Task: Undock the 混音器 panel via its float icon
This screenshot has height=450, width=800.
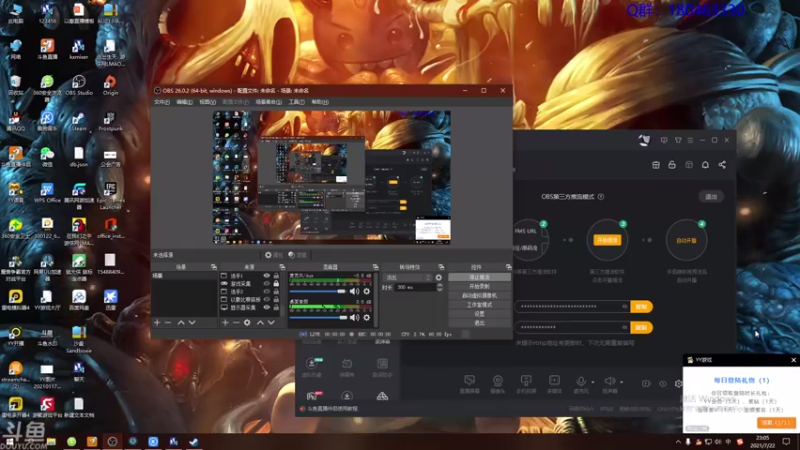Action: point(376,267)
